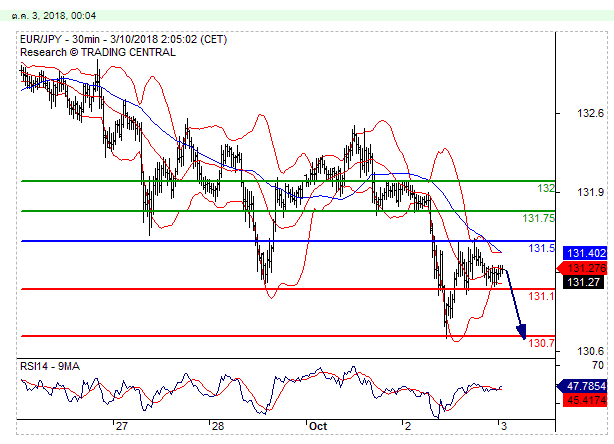Click the date axis label 3
This screenshot has width=614, height=444.
[x=504, y=426]
